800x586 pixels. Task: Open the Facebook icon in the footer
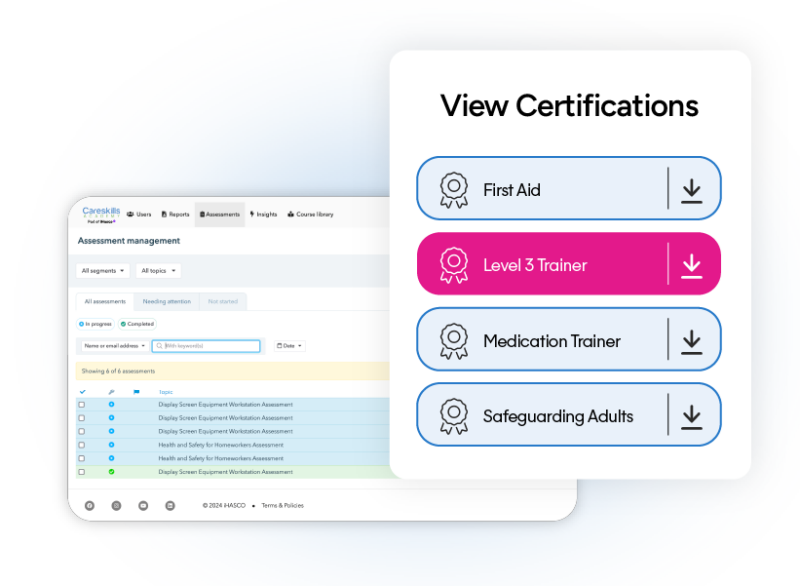pyautogui.click(x=90, y=505)
